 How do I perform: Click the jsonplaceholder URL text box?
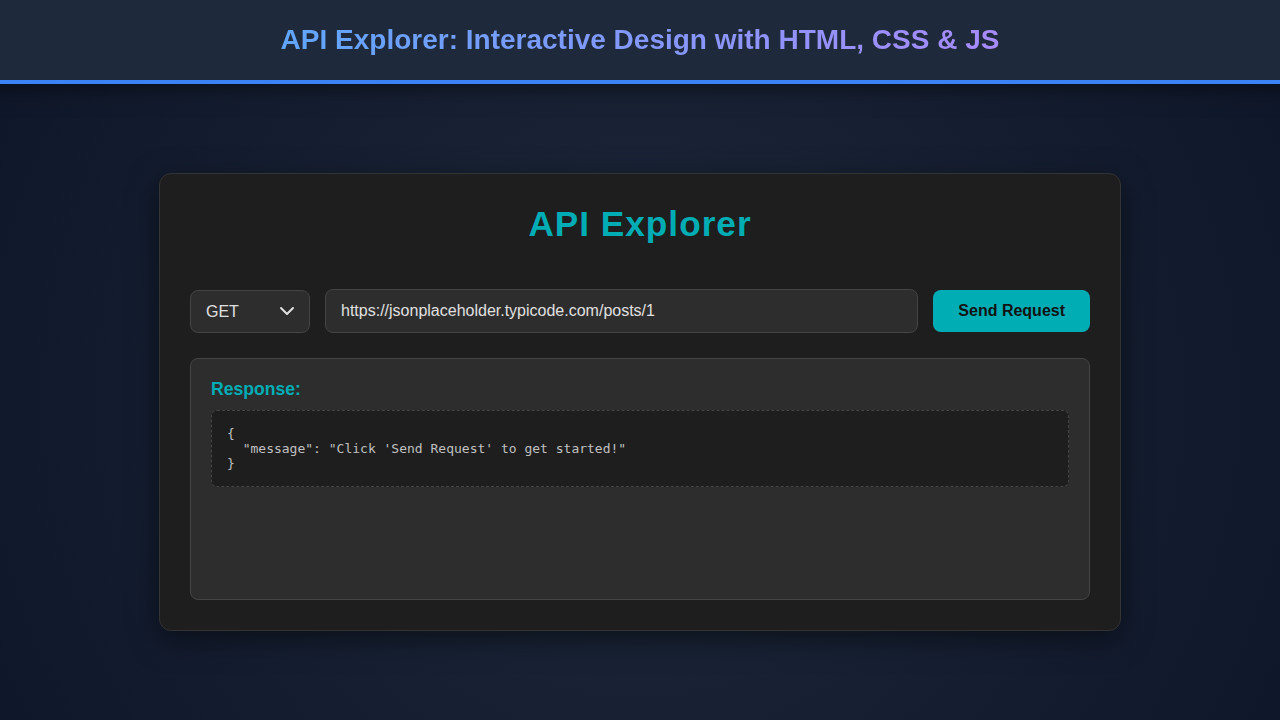pyautogui.click(x=620, y=311)
